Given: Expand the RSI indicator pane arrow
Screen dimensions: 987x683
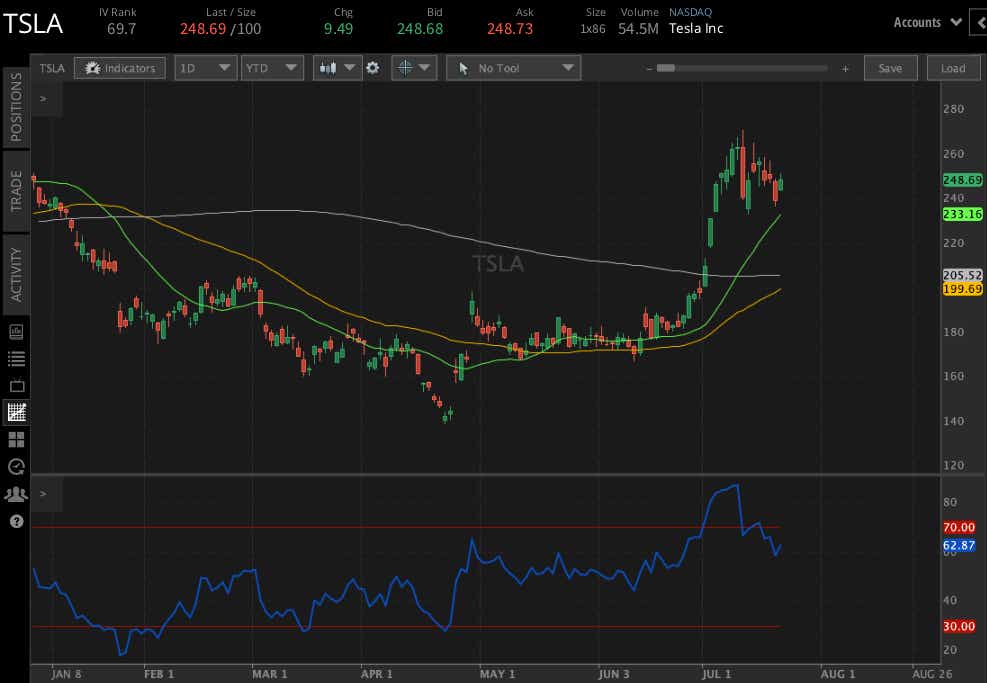Looking at the screenshot, I should pos(43,494).
